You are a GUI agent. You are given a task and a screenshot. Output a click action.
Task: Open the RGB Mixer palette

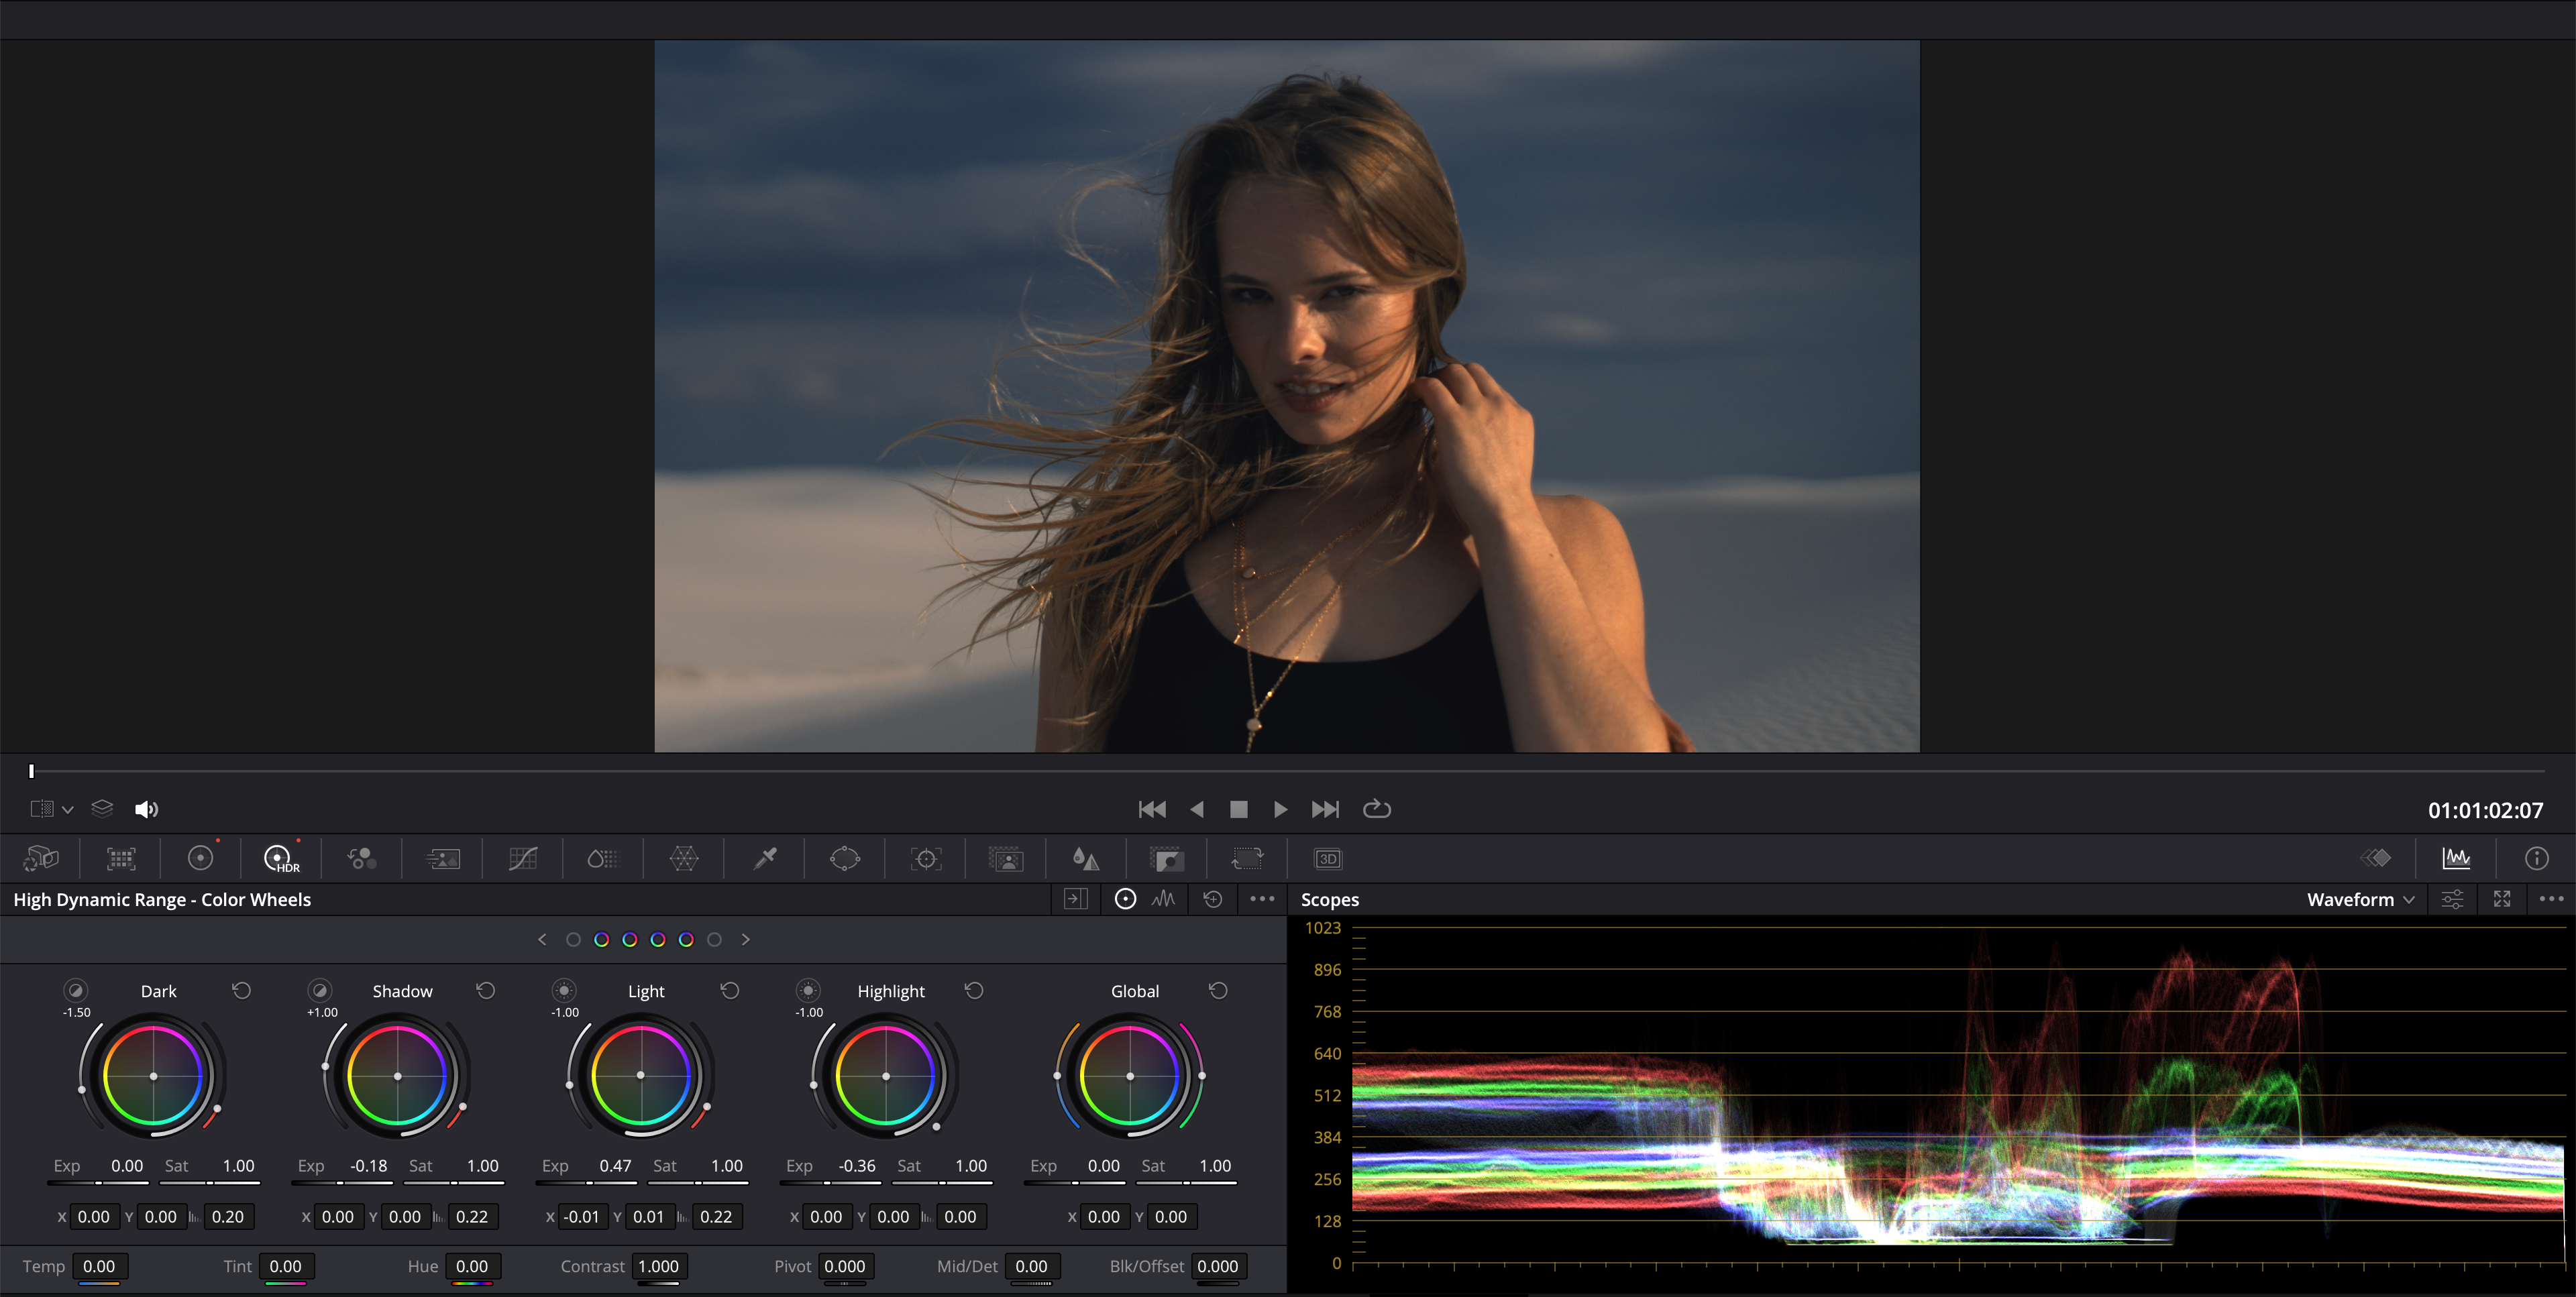tap(362, 858)
